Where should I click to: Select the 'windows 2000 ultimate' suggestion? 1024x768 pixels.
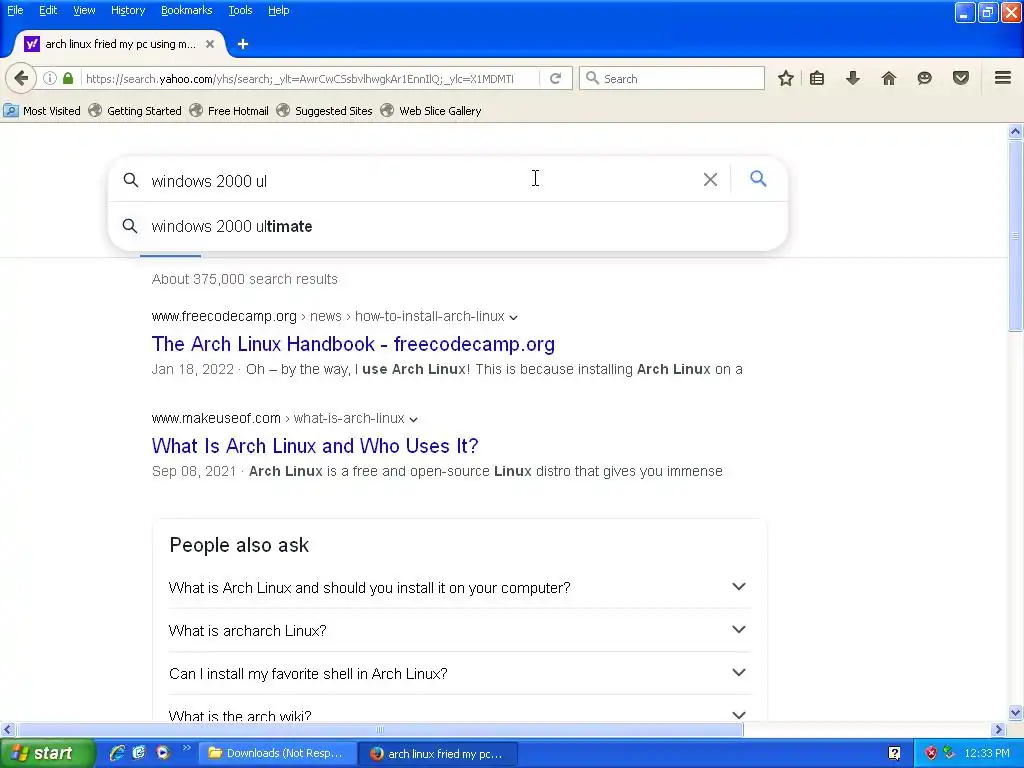[x=448, y=226]
